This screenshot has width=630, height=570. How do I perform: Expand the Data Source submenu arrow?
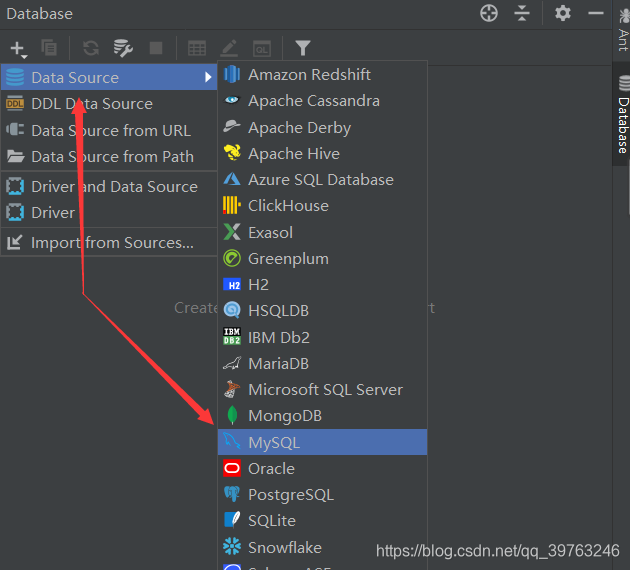pyautogui.click(x=208, y=77)
